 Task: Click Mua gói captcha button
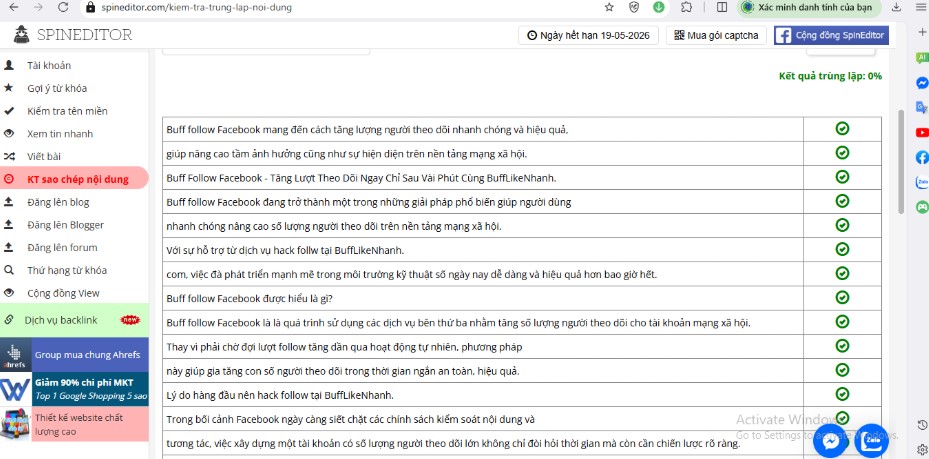[716, 36]
